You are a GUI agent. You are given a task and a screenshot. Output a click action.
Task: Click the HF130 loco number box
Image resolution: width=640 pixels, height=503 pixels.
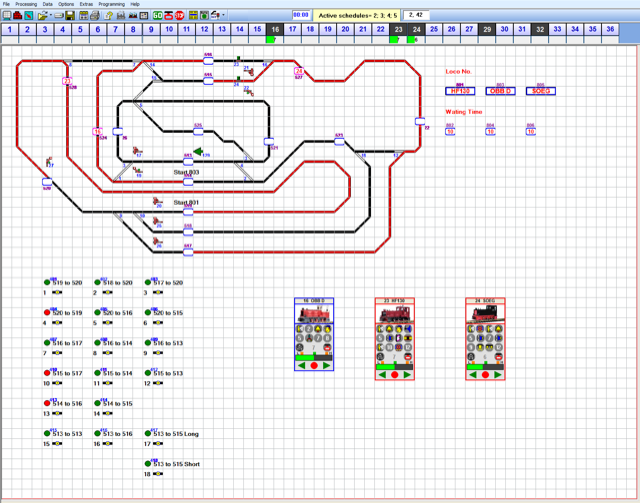click(x=461, y=91)
